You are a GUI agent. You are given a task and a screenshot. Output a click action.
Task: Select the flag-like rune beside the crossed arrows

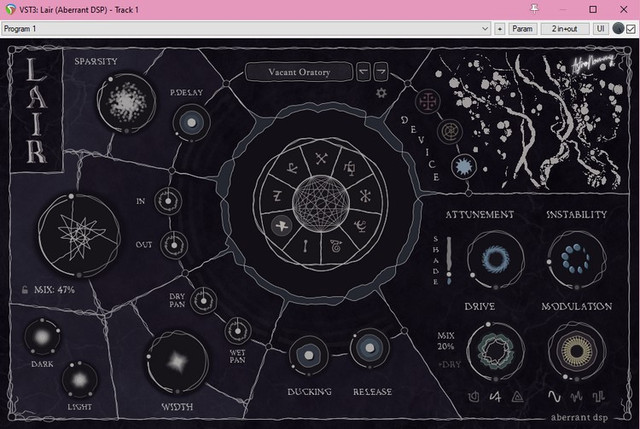pyautogui.click(x=350, y=168)
